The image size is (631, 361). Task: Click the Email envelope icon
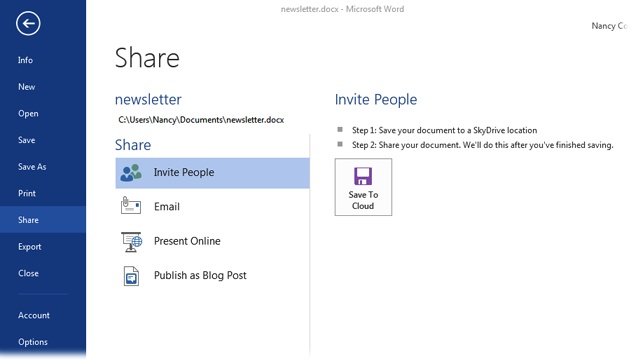131,206
